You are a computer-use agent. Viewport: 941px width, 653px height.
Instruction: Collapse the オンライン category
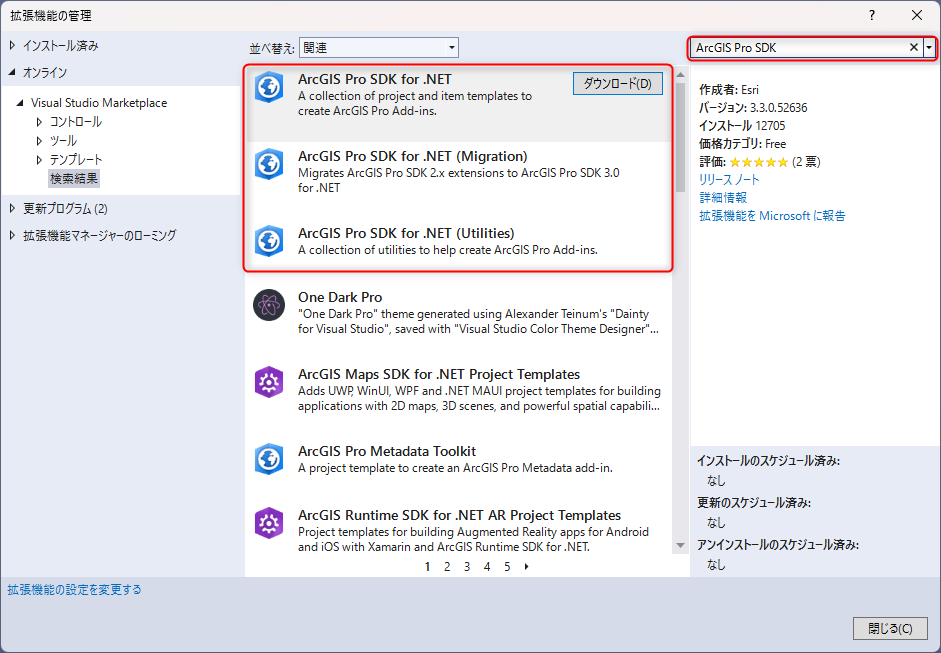pyautogui.click(x=13, y=73)
